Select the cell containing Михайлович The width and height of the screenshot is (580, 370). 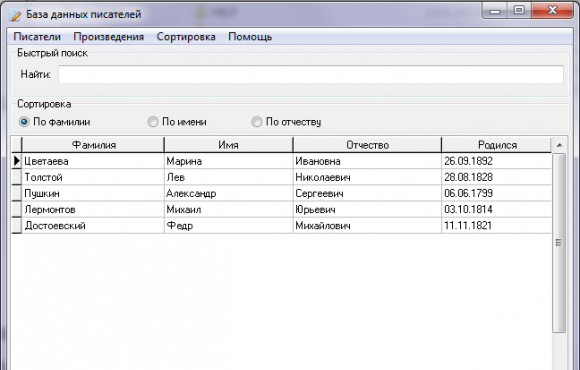[367, 225]
